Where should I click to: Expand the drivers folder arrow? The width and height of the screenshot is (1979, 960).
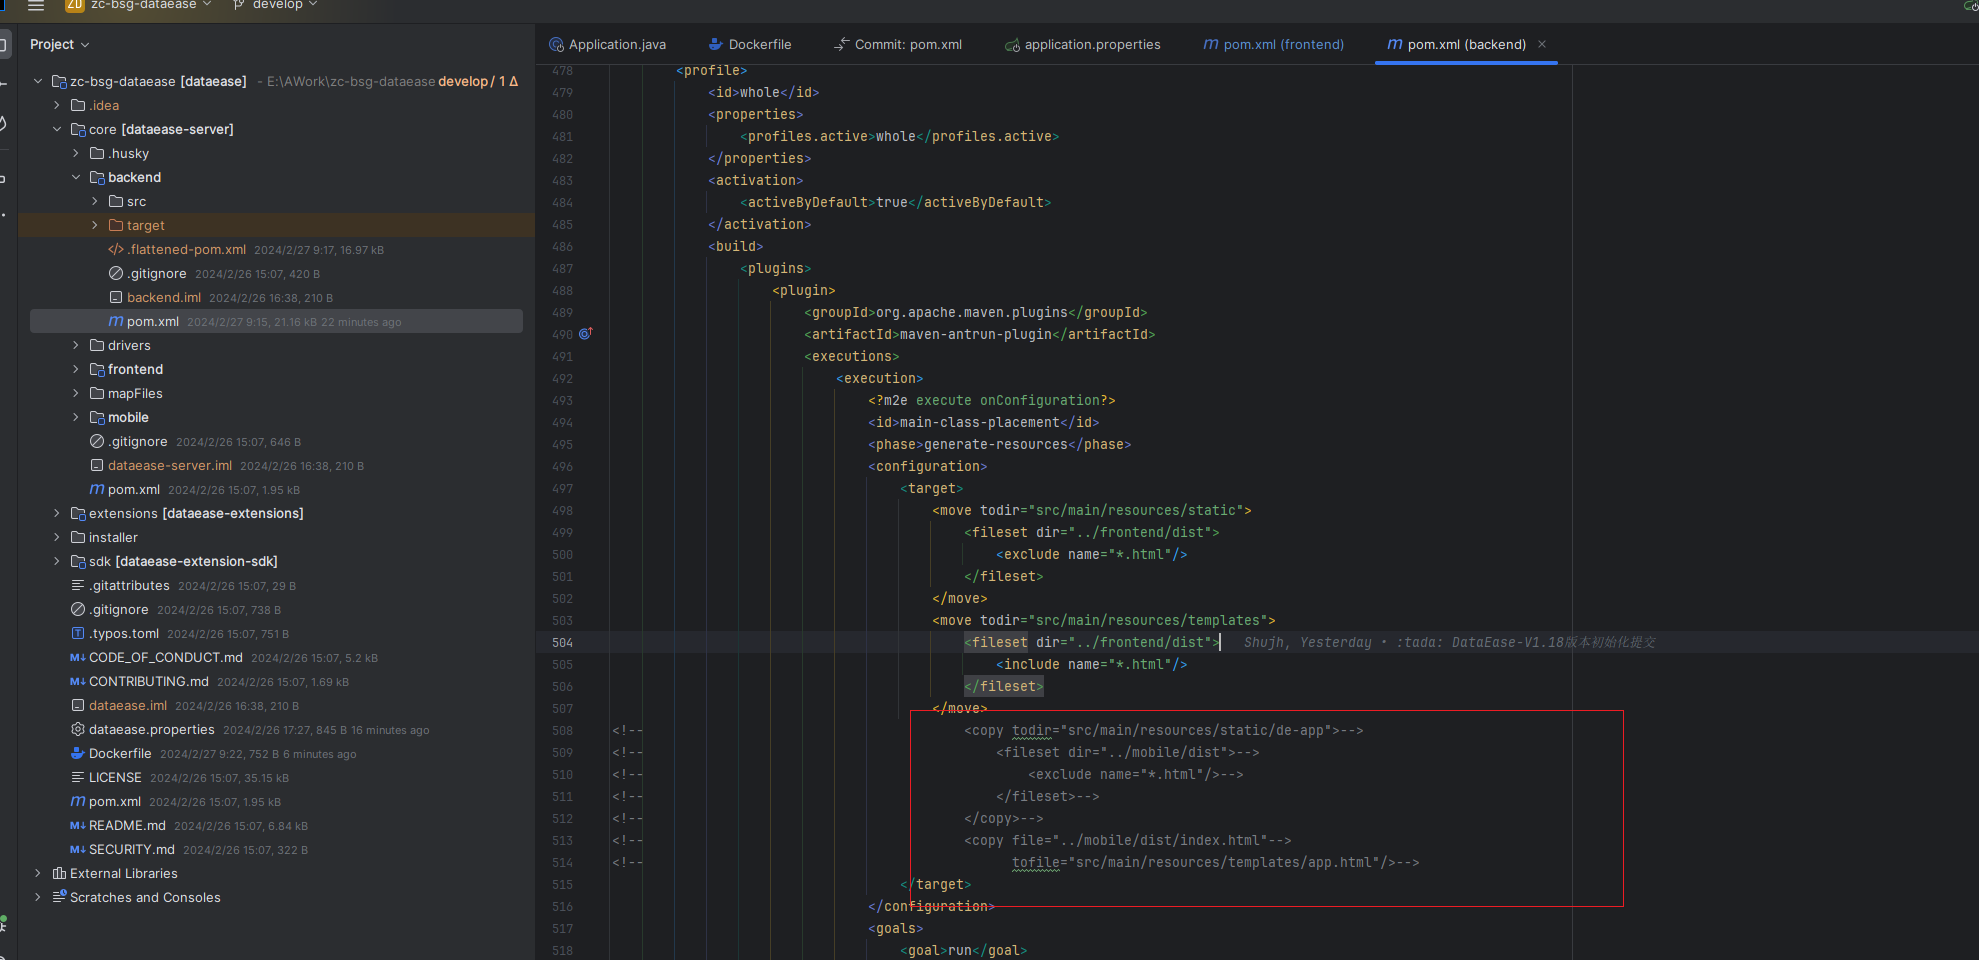tap(76, 345)
